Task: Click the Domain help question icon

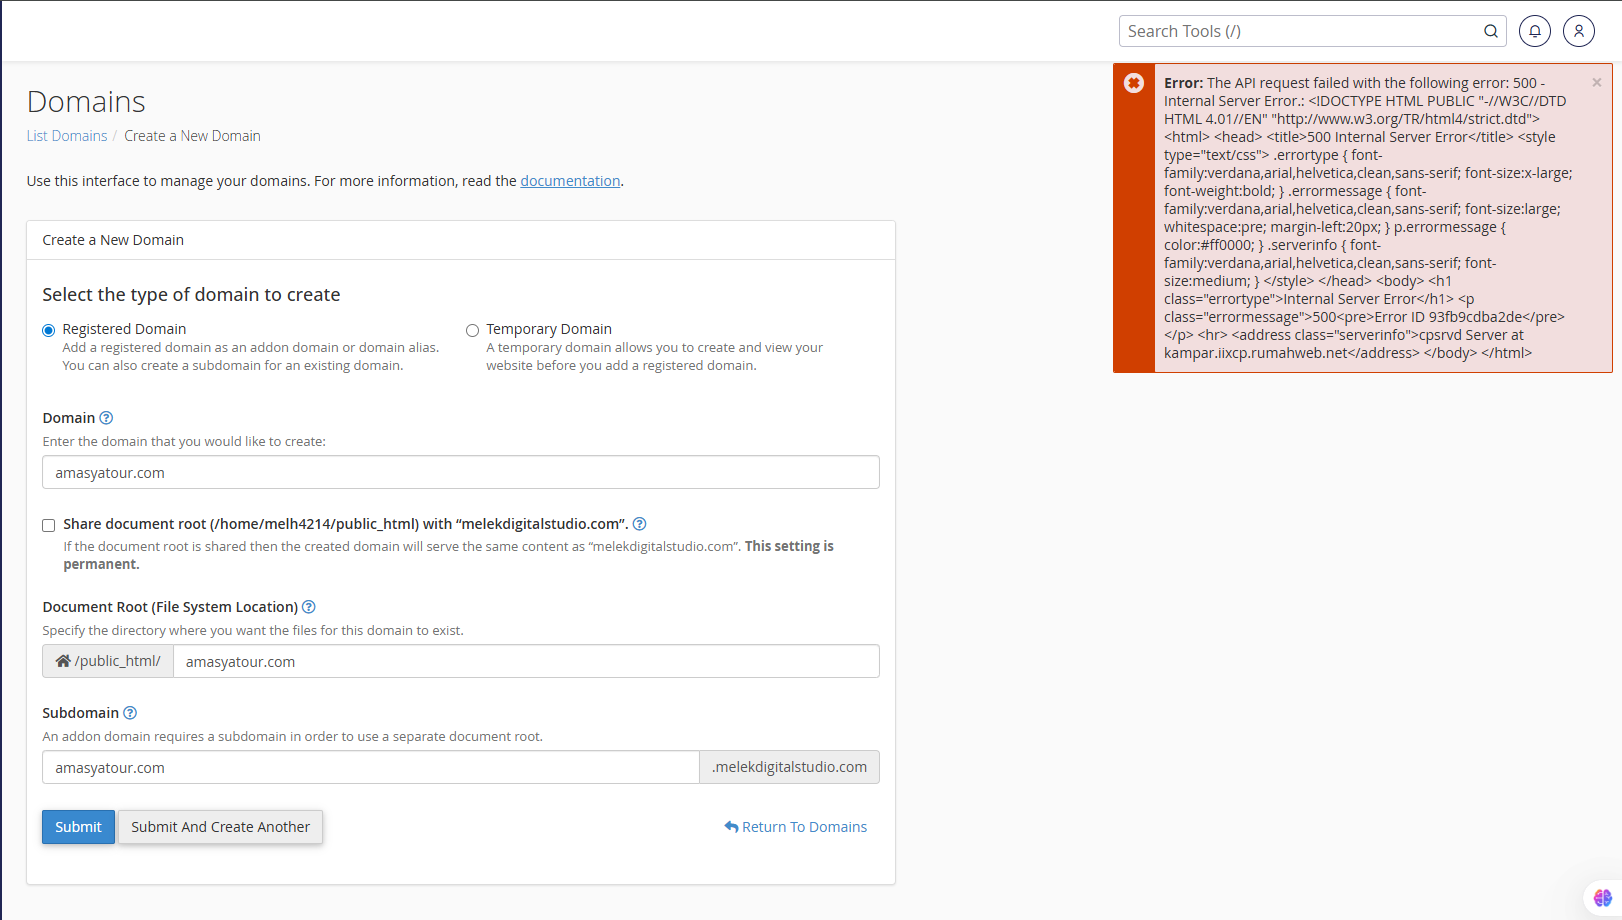Action: (106, 418)
